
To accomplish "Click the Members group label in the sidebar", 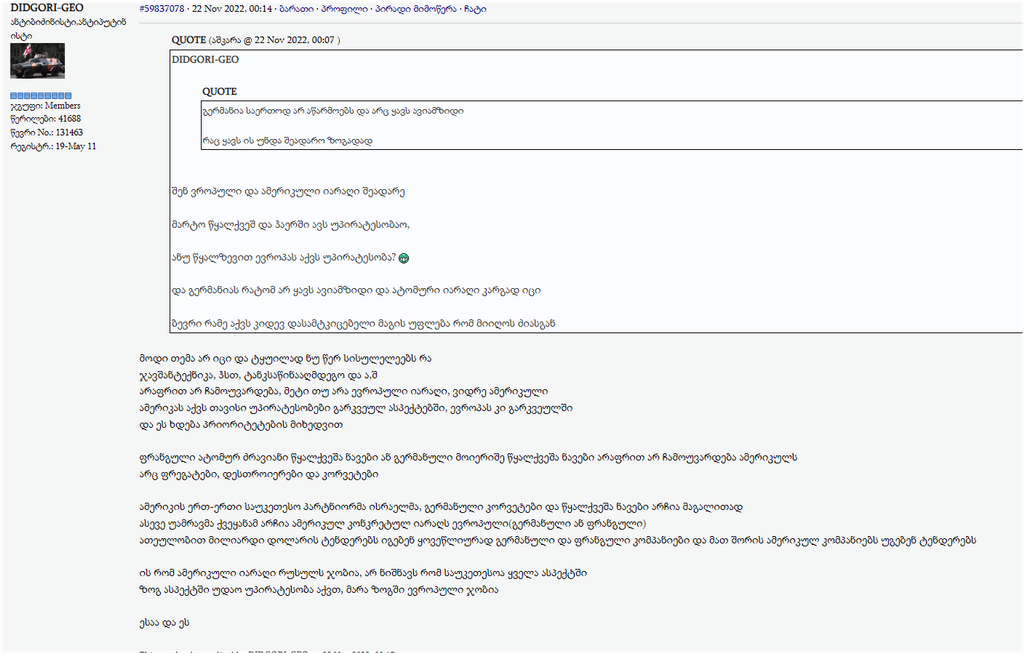I will coord(62,105).
